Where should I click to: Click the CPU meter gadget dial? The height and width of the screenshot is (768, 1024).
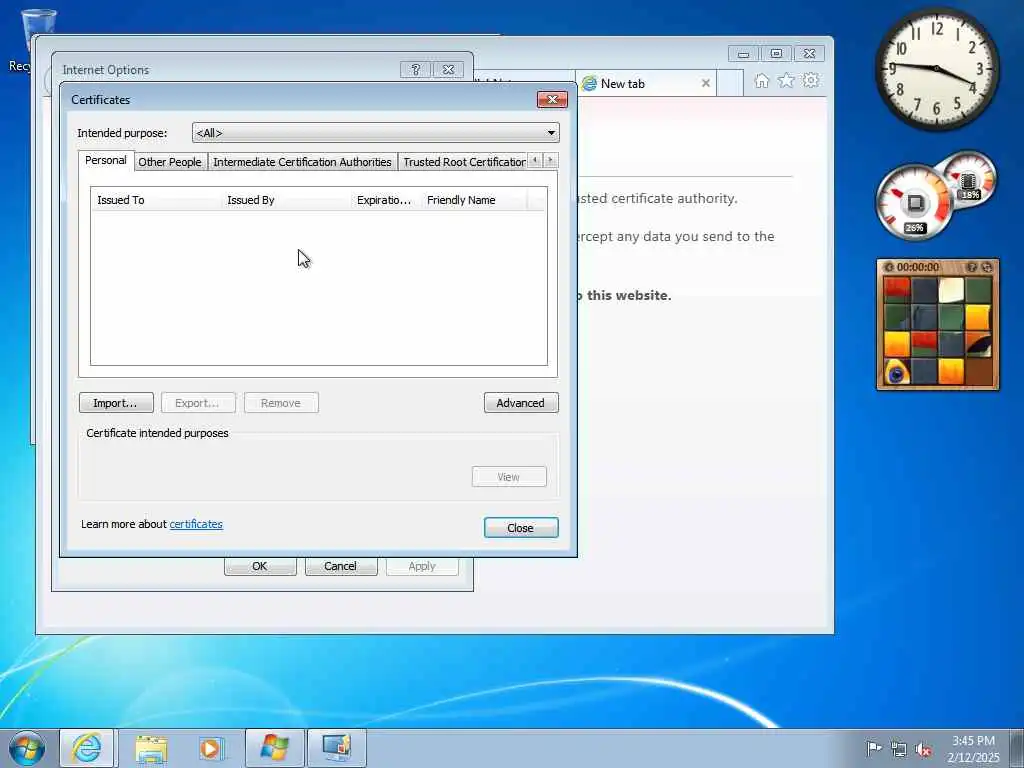(x=914, y=202)
